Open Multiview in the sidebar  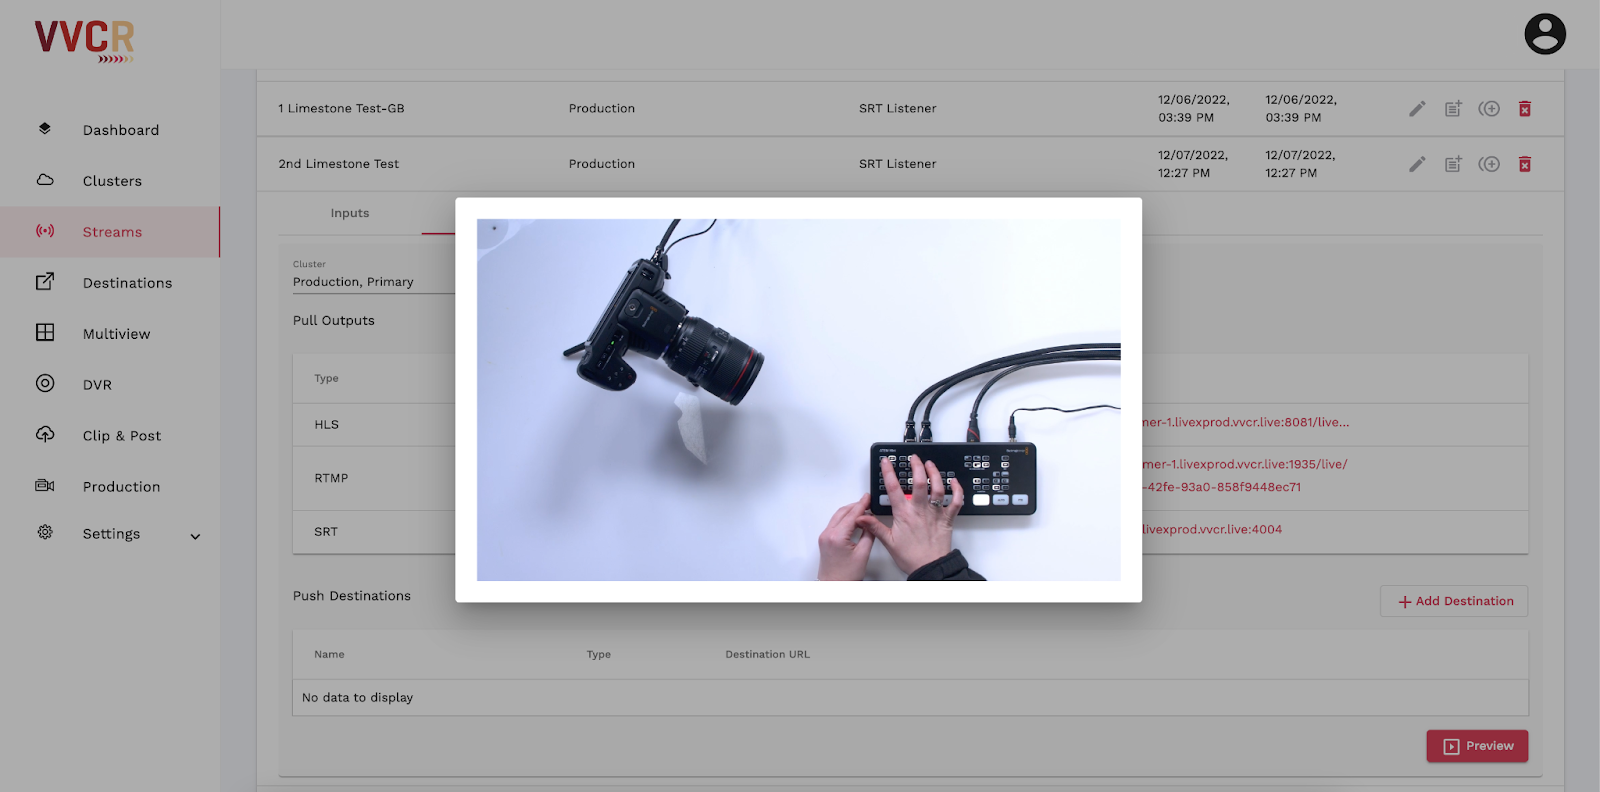tap(116, 334)
